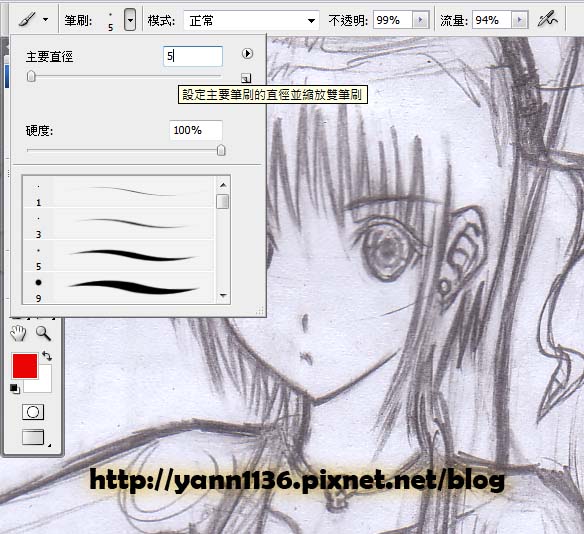Viewport: 584px width, 534px height.
Task: Click the red foreground color swatch
Action: click(x=25, y=366)
